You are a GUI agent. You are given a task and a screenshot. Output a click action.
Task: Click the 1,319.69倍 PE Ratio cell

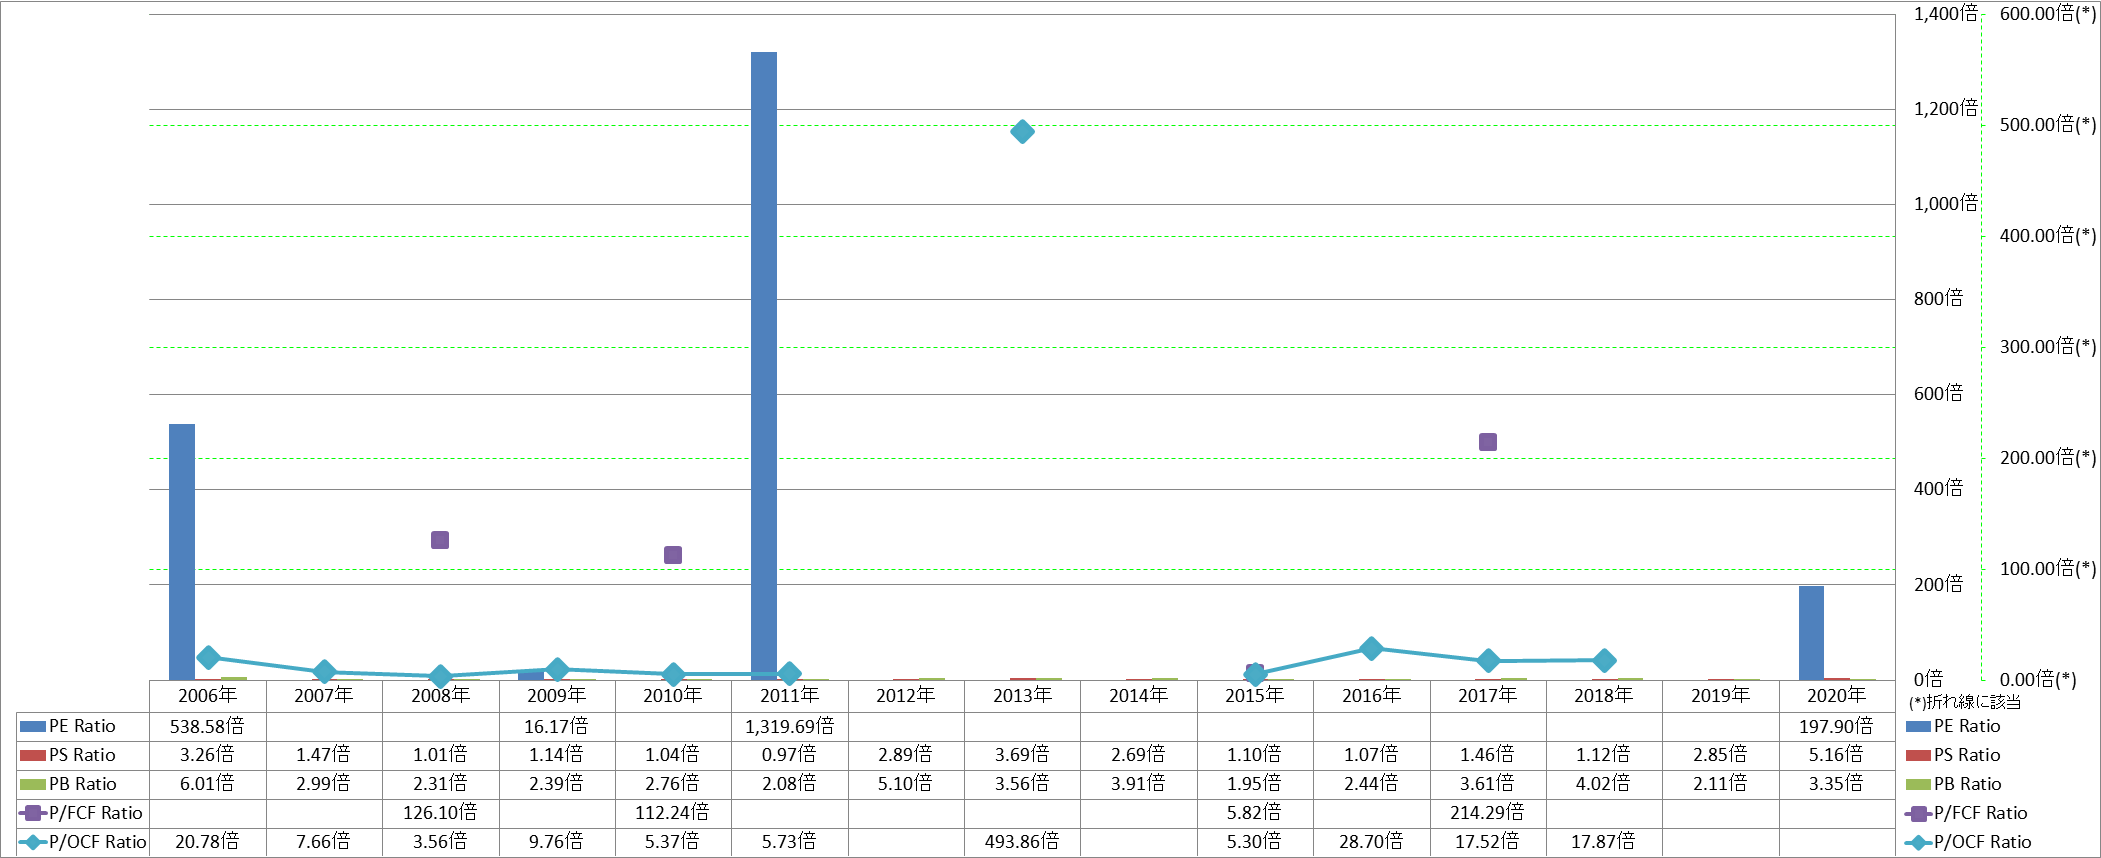(790, 726)
